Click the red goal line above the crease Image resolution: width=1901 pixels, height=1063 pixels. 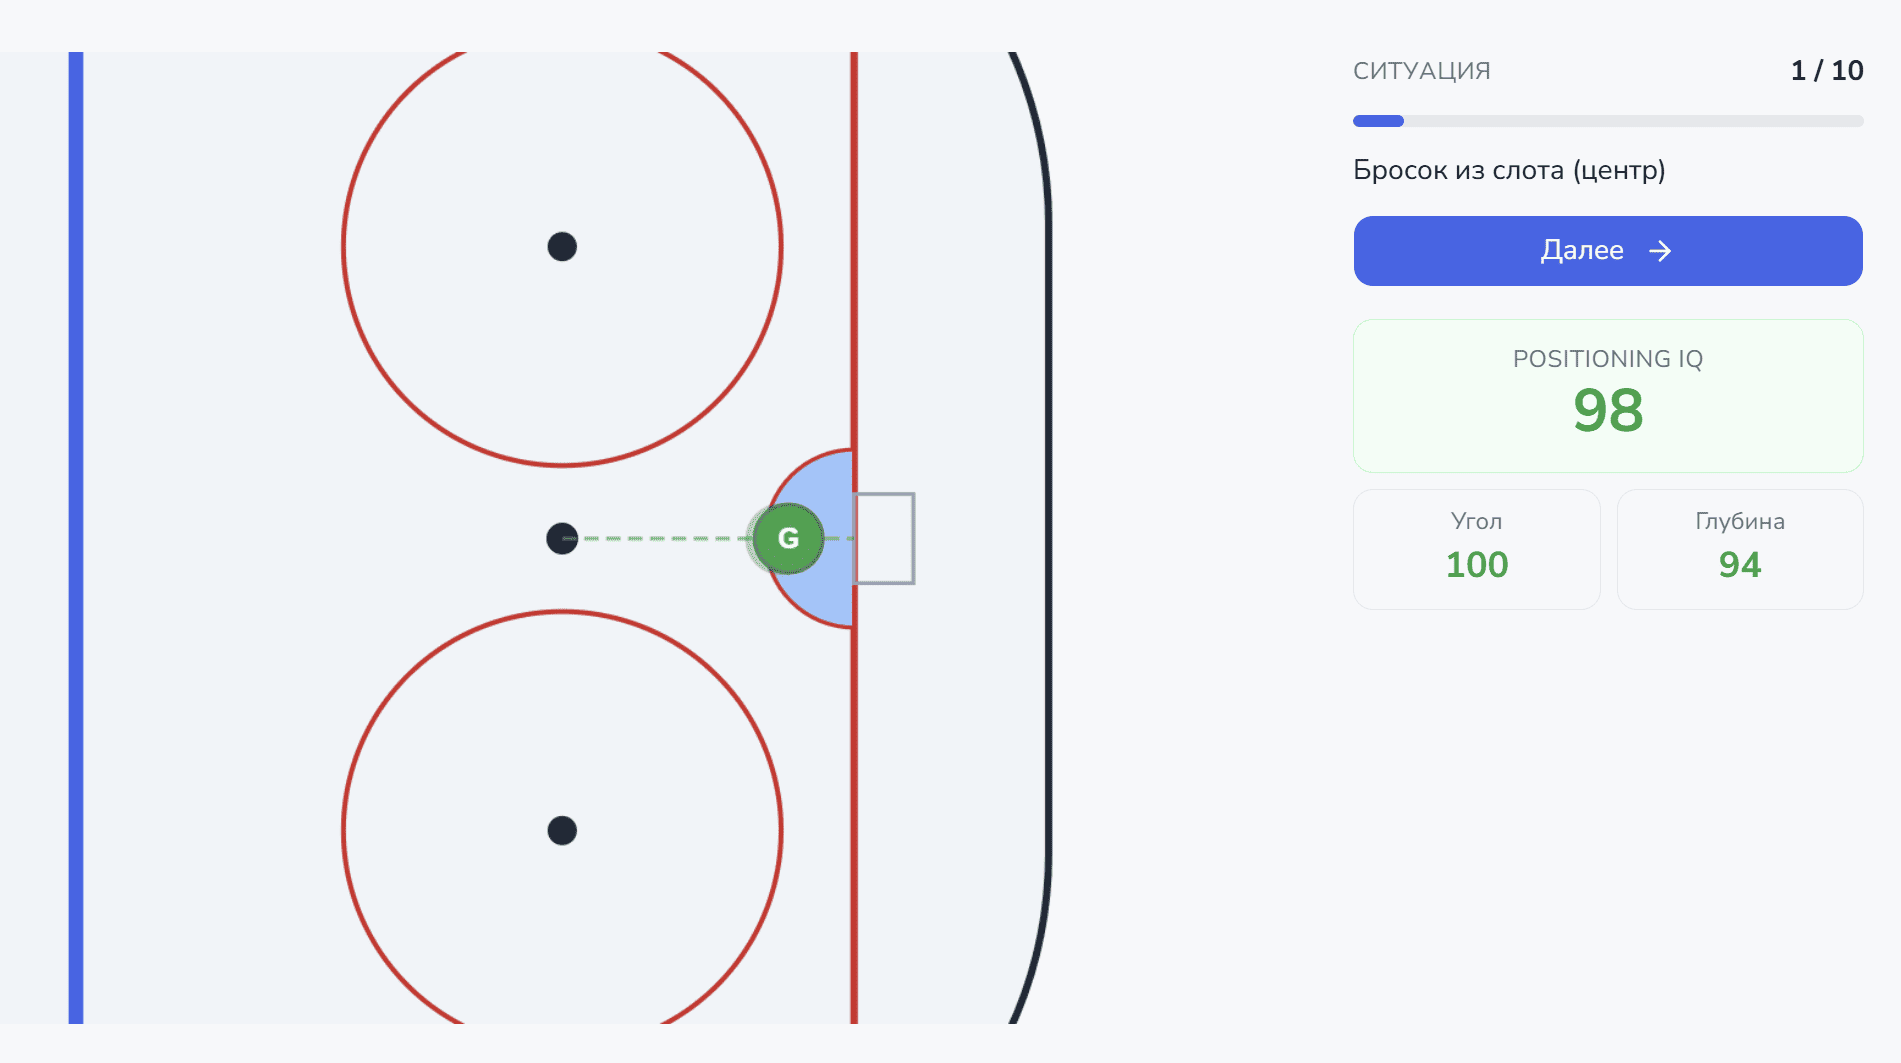pos(854,250)
